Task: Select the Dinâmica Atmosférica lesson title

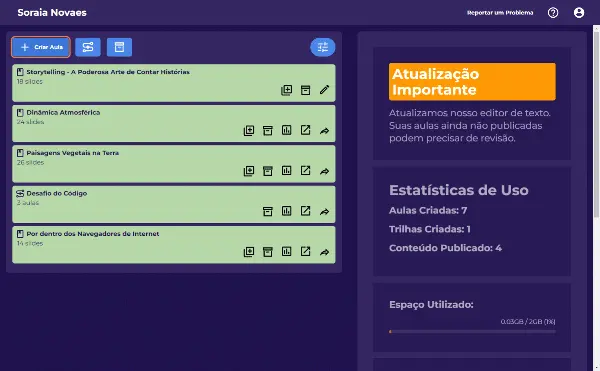Action: [63, 112]
